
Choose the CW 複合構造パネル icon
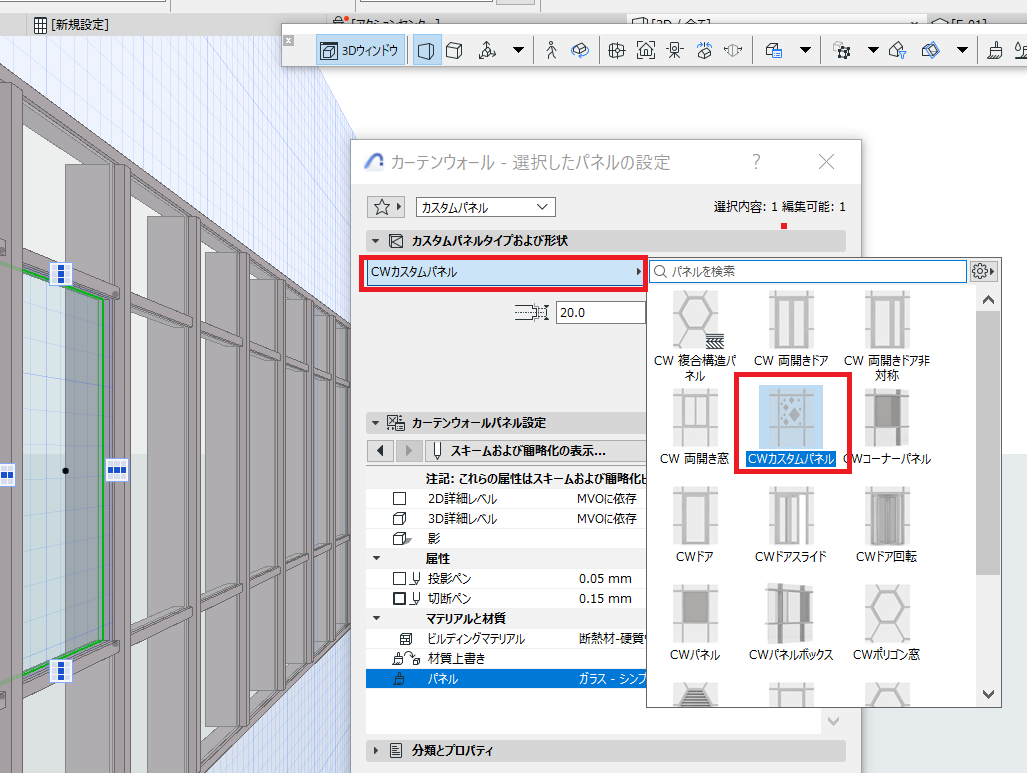coord(695,320)
